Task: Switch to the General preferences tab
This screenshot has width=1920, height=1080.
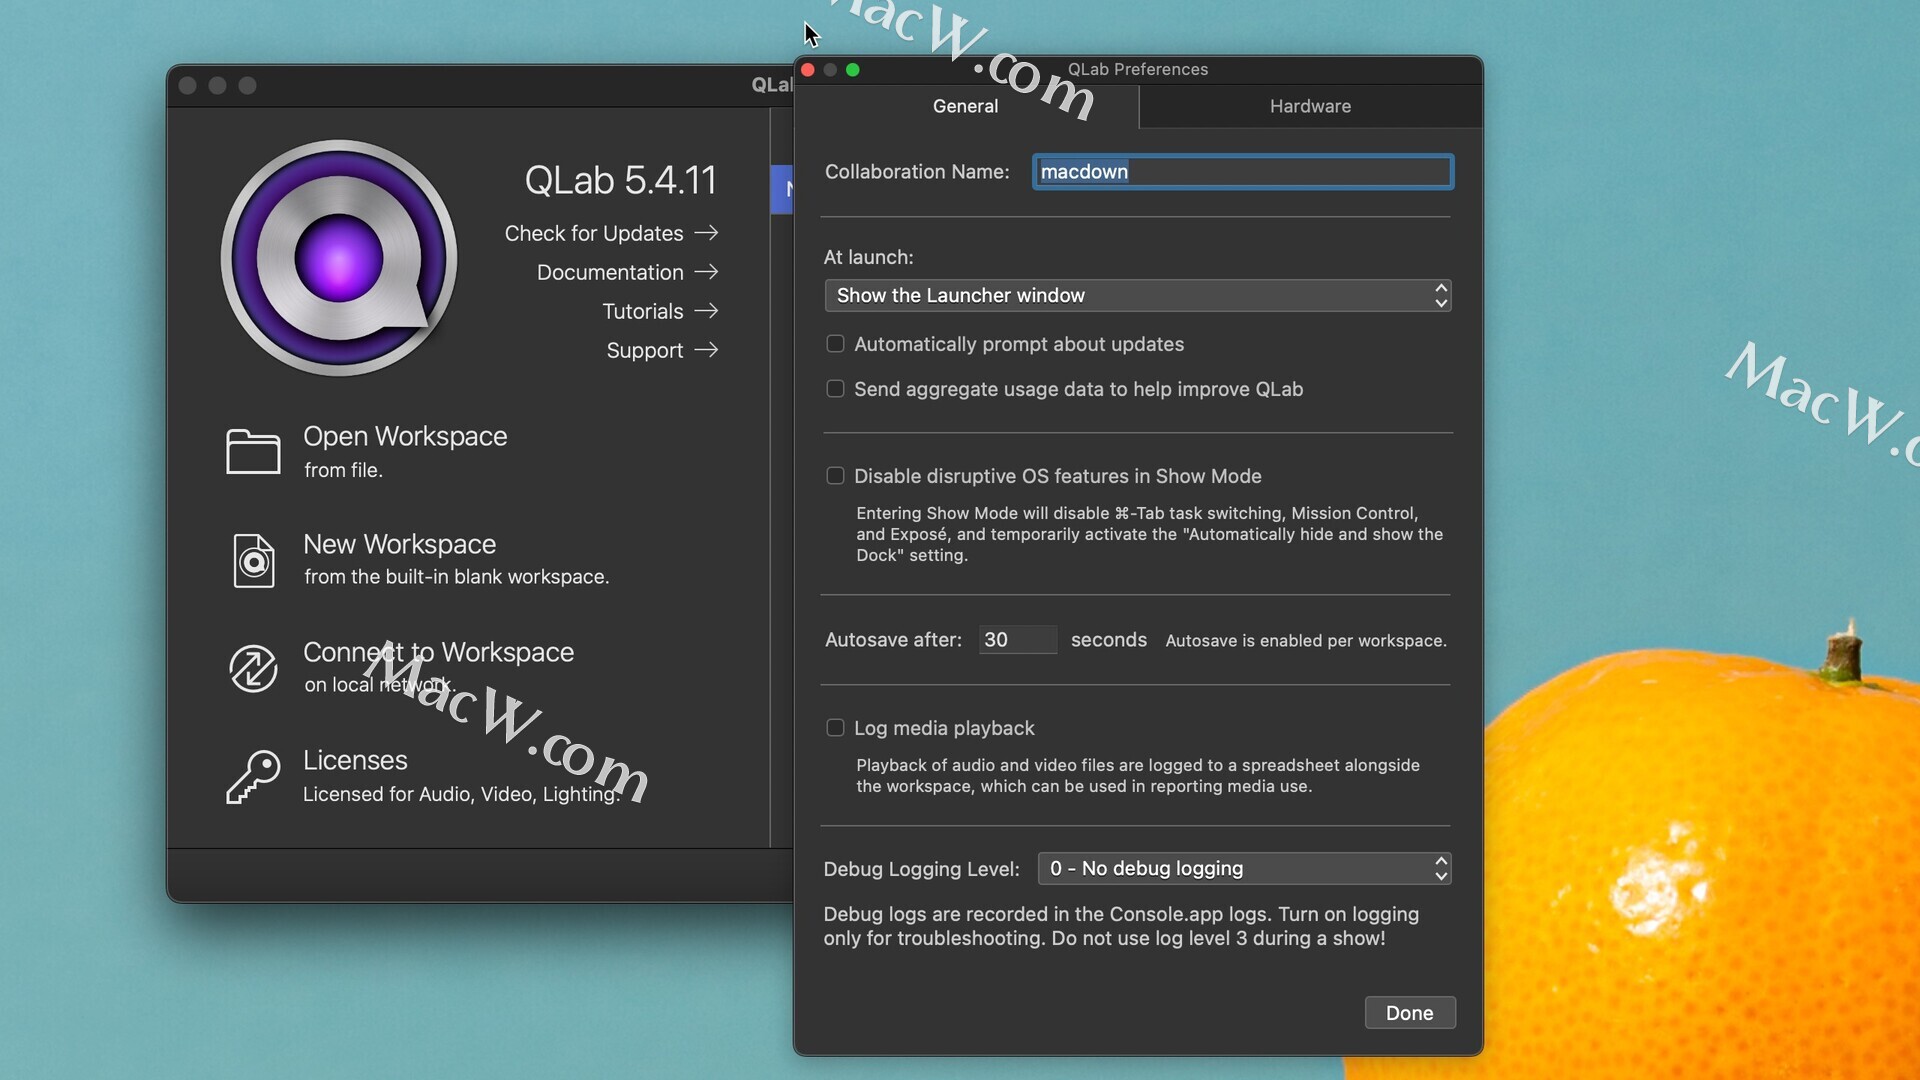Action: click(966, 106)
